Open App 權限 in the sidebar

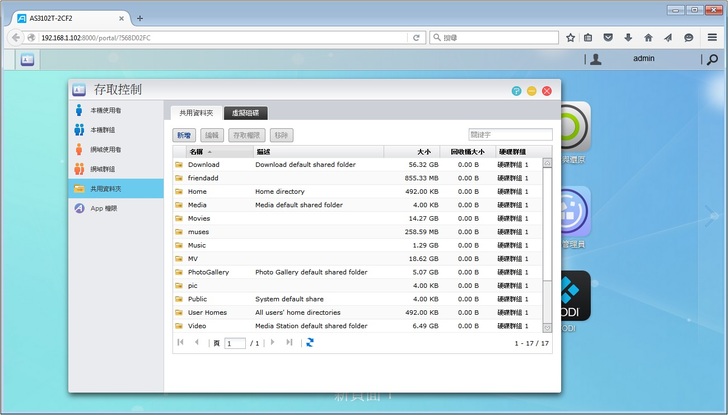[103, 208]
